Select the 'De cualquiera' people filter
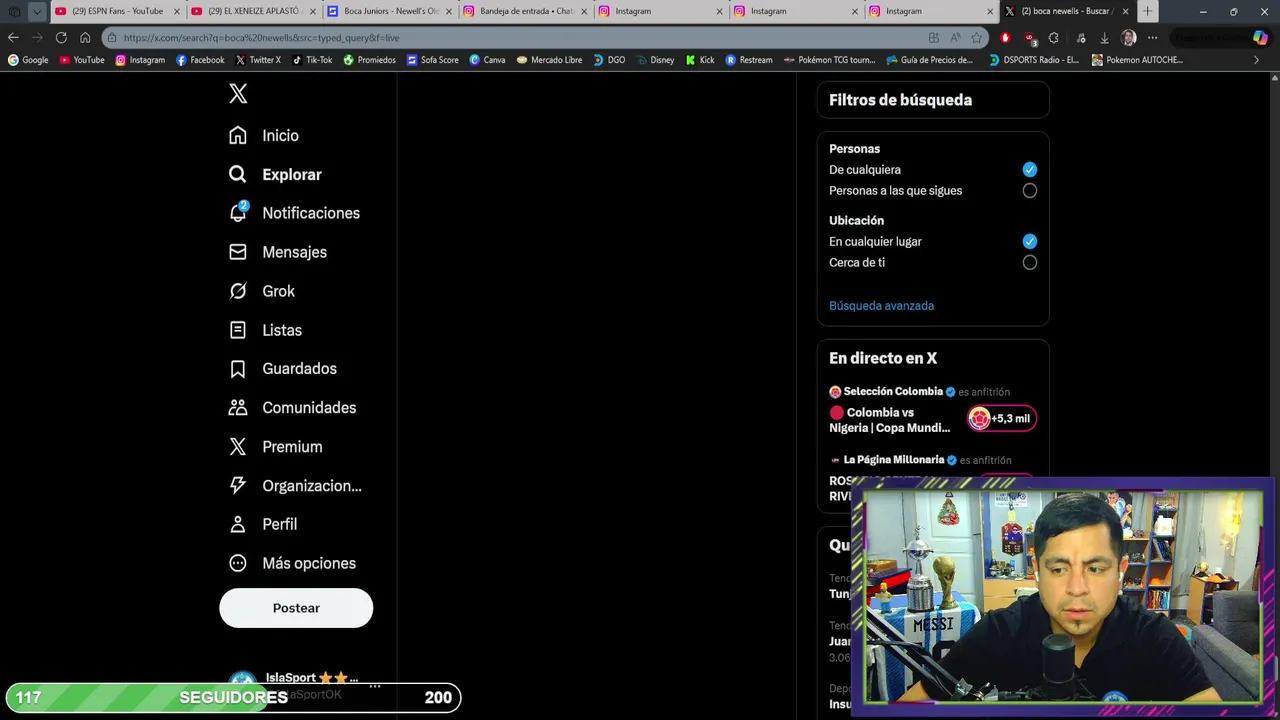The height and width of the screenshot is (720, 1280). point(1030,170)
